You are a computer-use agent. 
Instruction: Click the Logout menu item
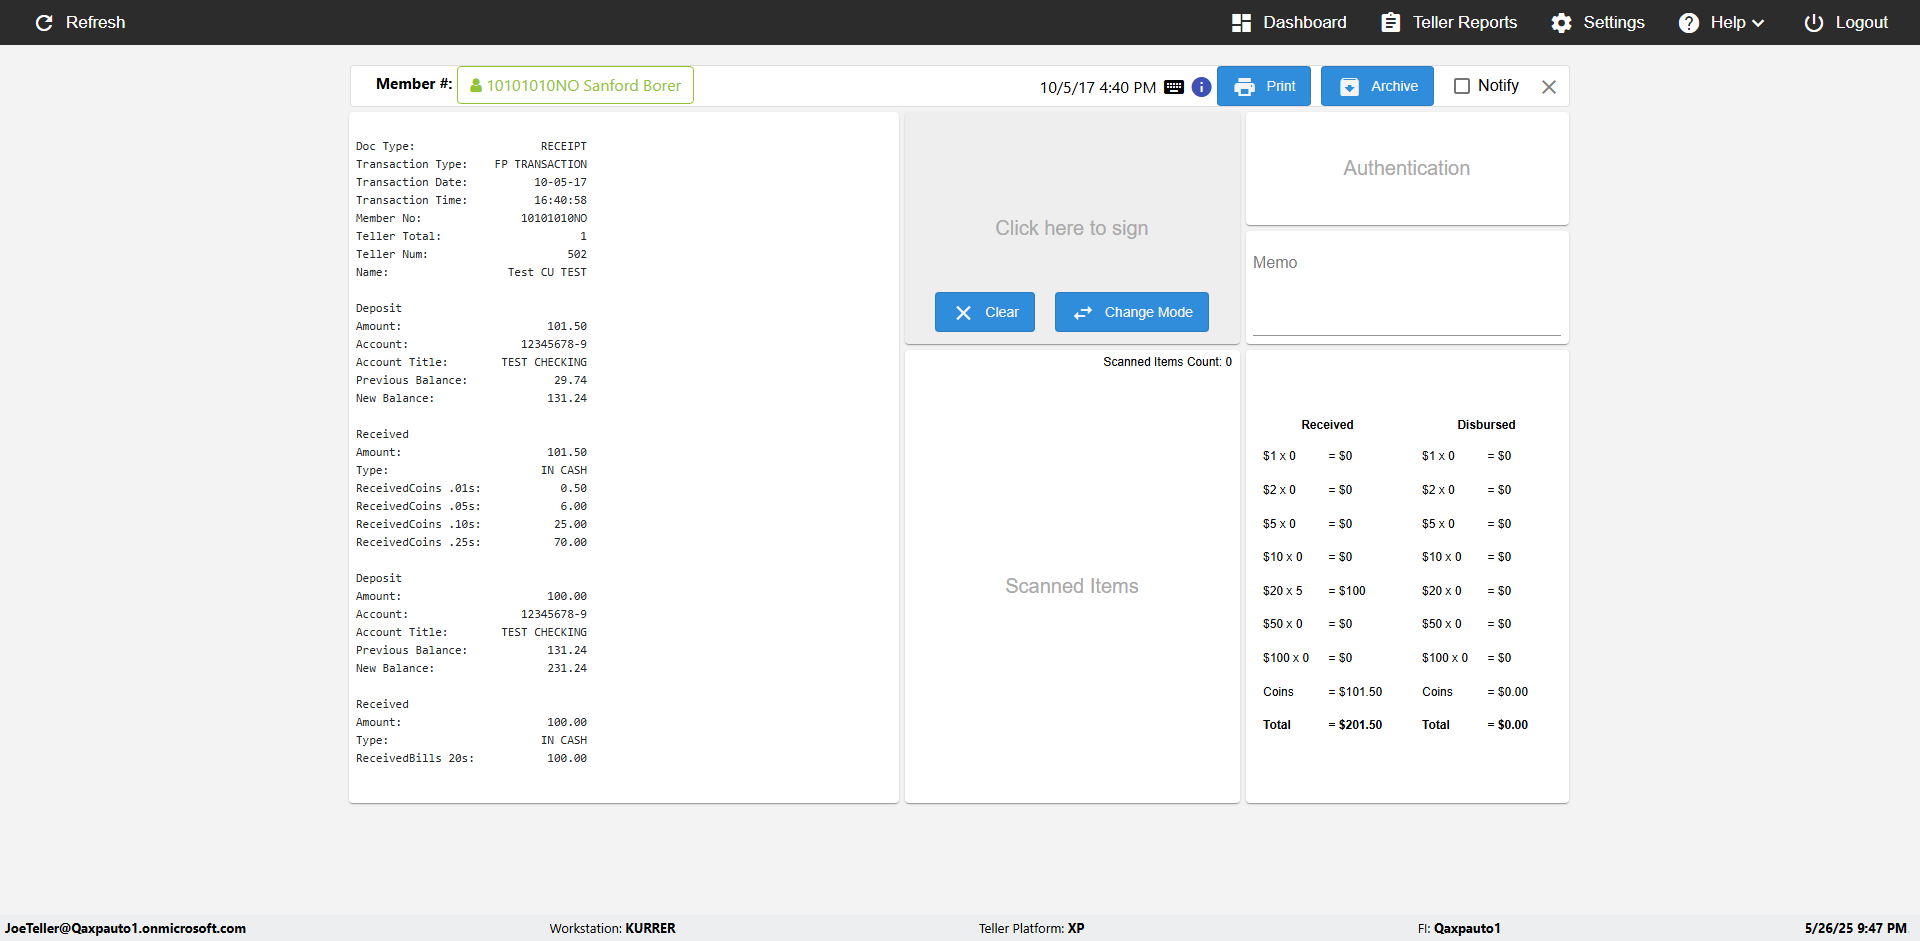(1846, 22)
